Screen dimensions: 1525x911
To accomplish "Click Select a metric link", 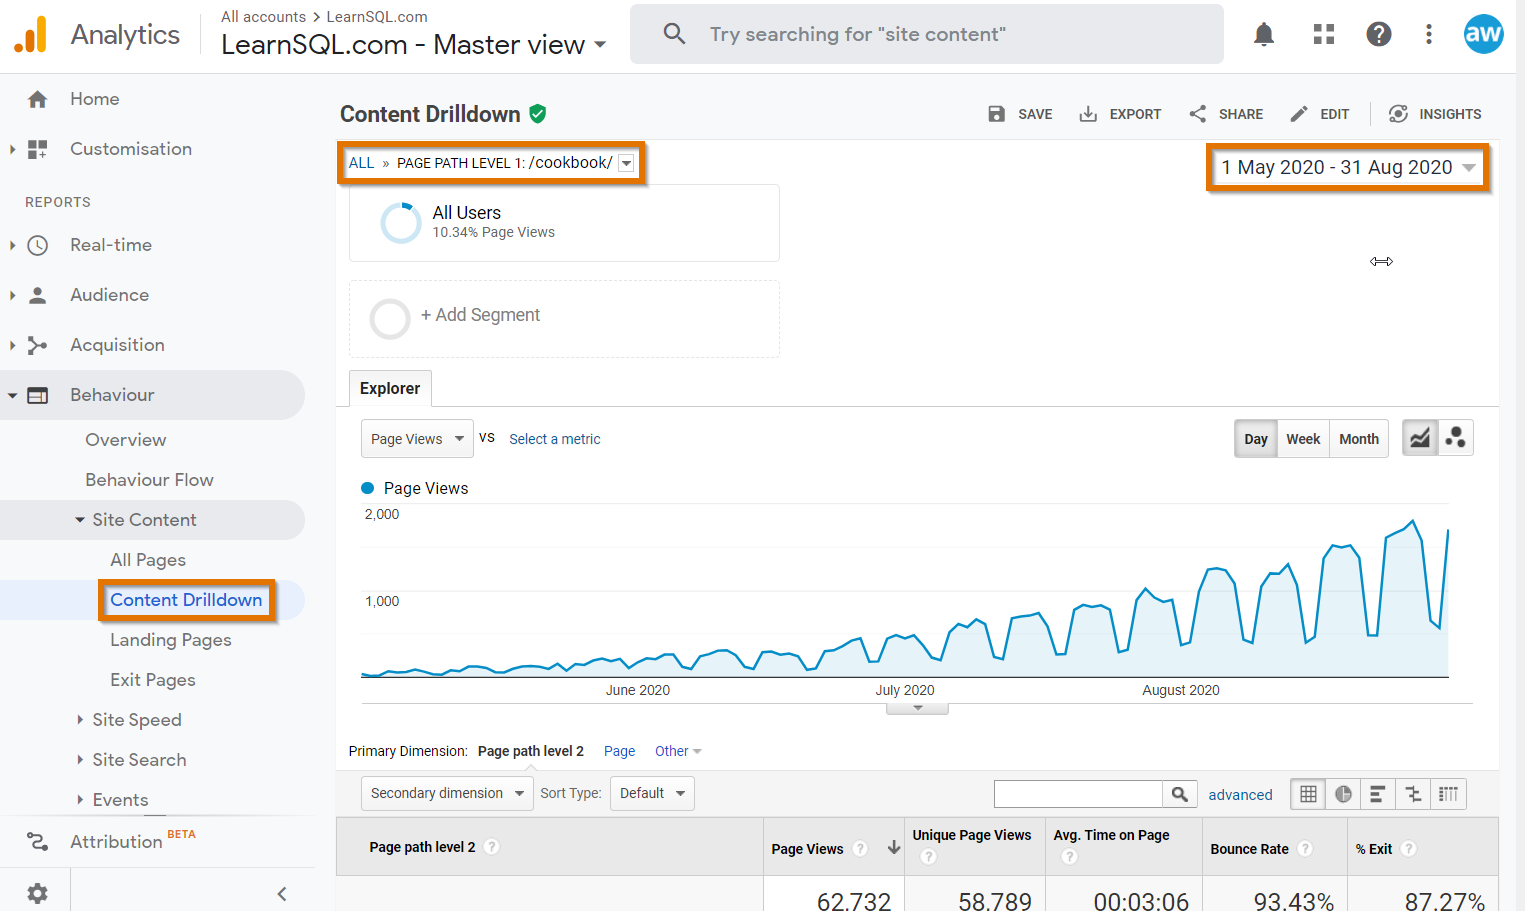I will pyautogui.click(x=555, y=439).
